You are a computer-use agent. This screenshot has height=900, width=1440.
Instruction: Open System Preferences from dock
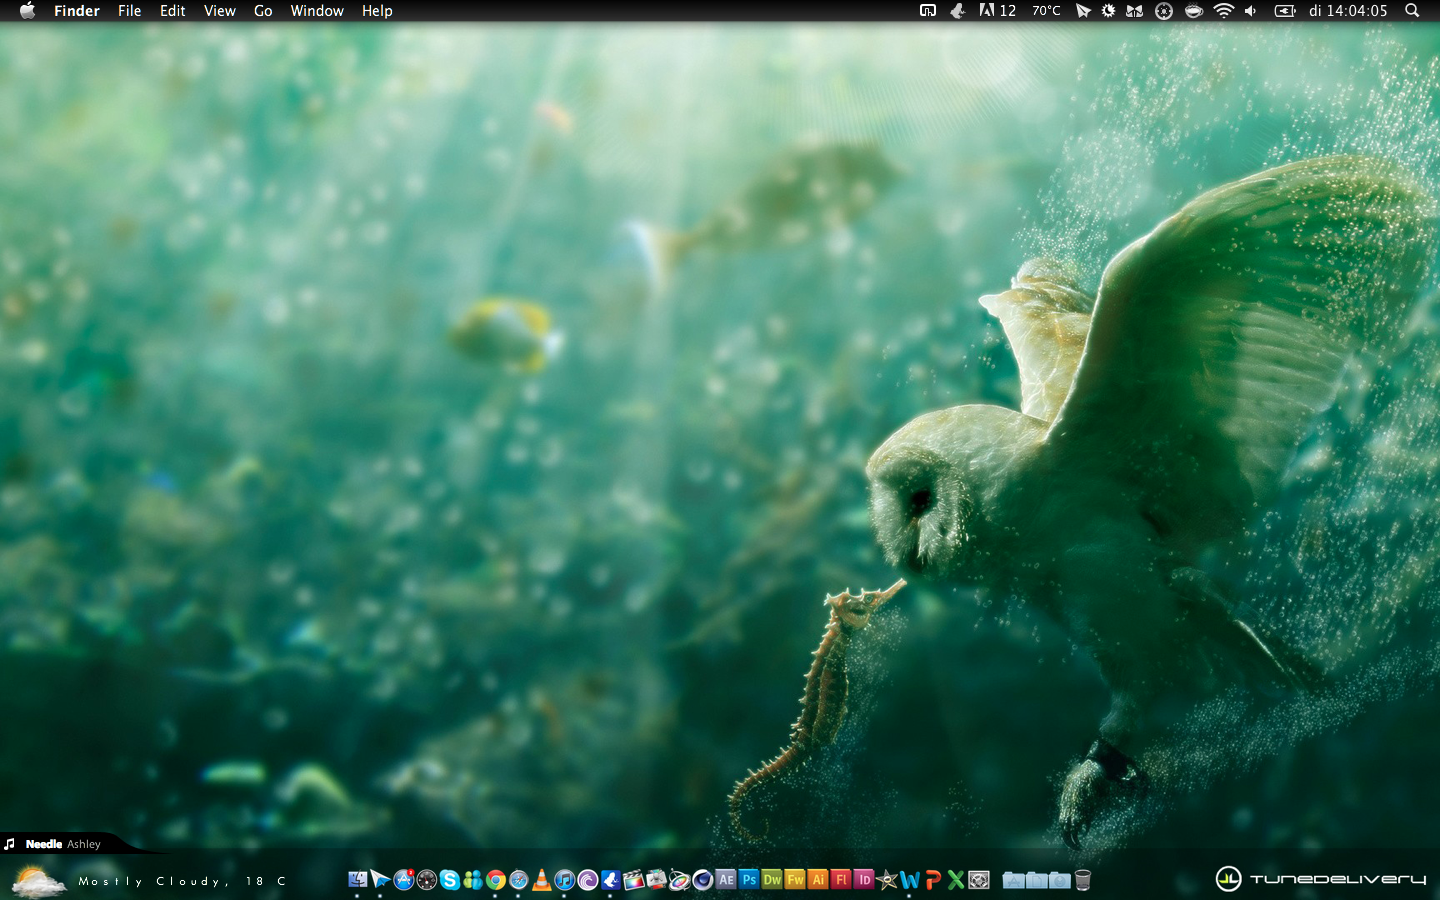tap(979, 880)
